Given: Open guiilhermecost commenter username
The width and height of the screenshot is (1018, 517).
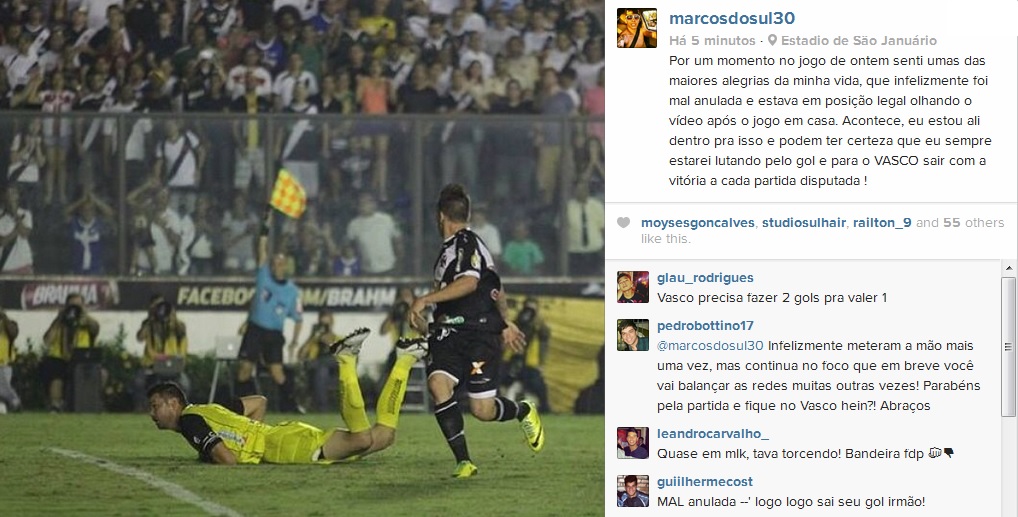Looking at the screenshot, I should pyautogui.click(x=705, y=482).
